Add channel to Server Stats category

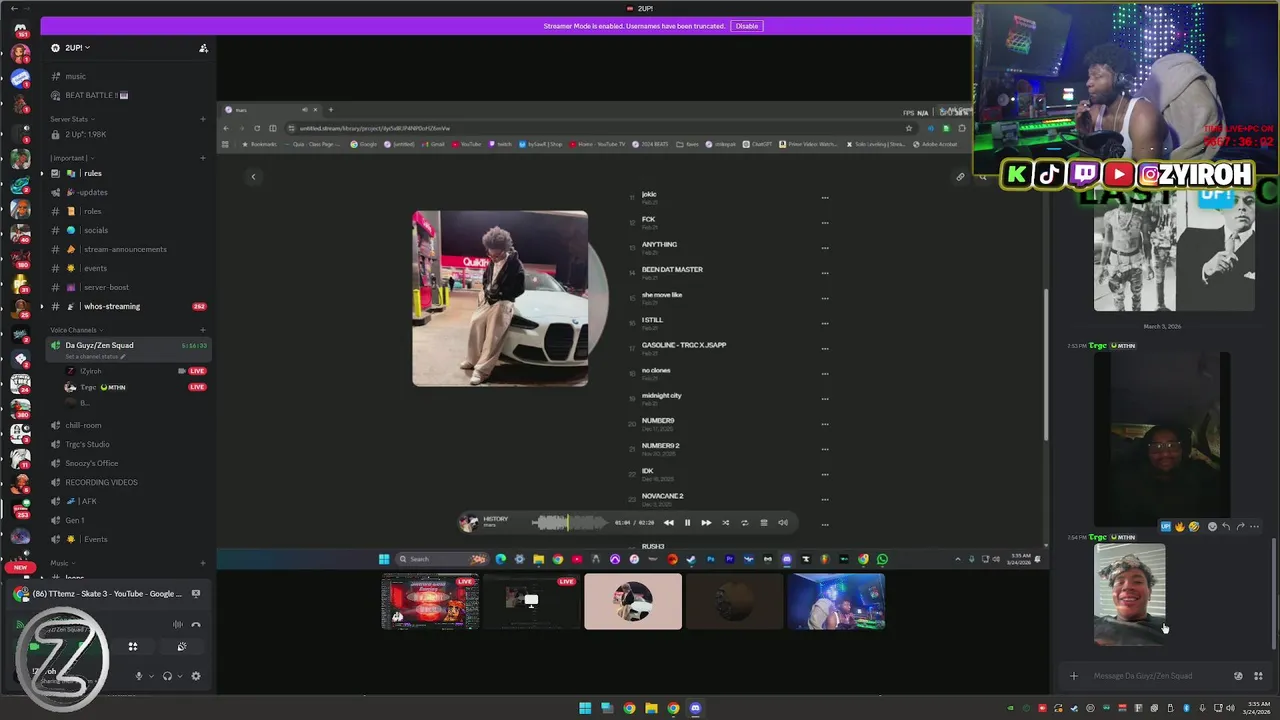(203, 119)
